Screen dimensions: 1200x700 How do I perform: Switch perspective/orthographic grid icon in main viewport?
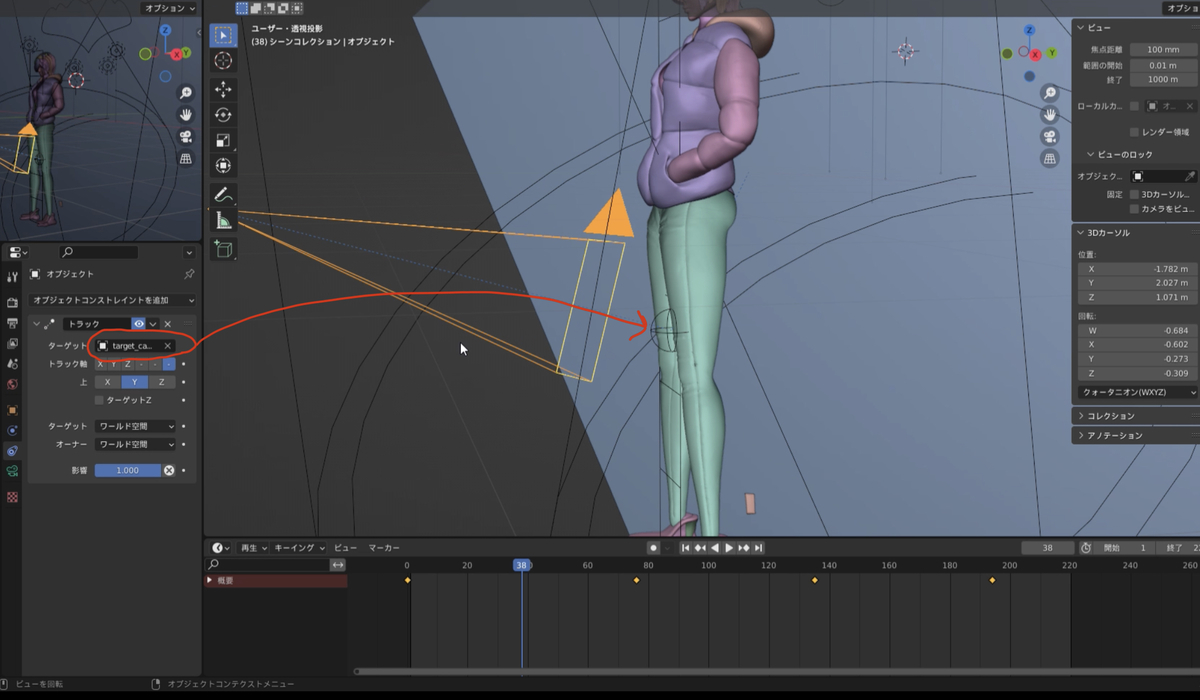1050,159
